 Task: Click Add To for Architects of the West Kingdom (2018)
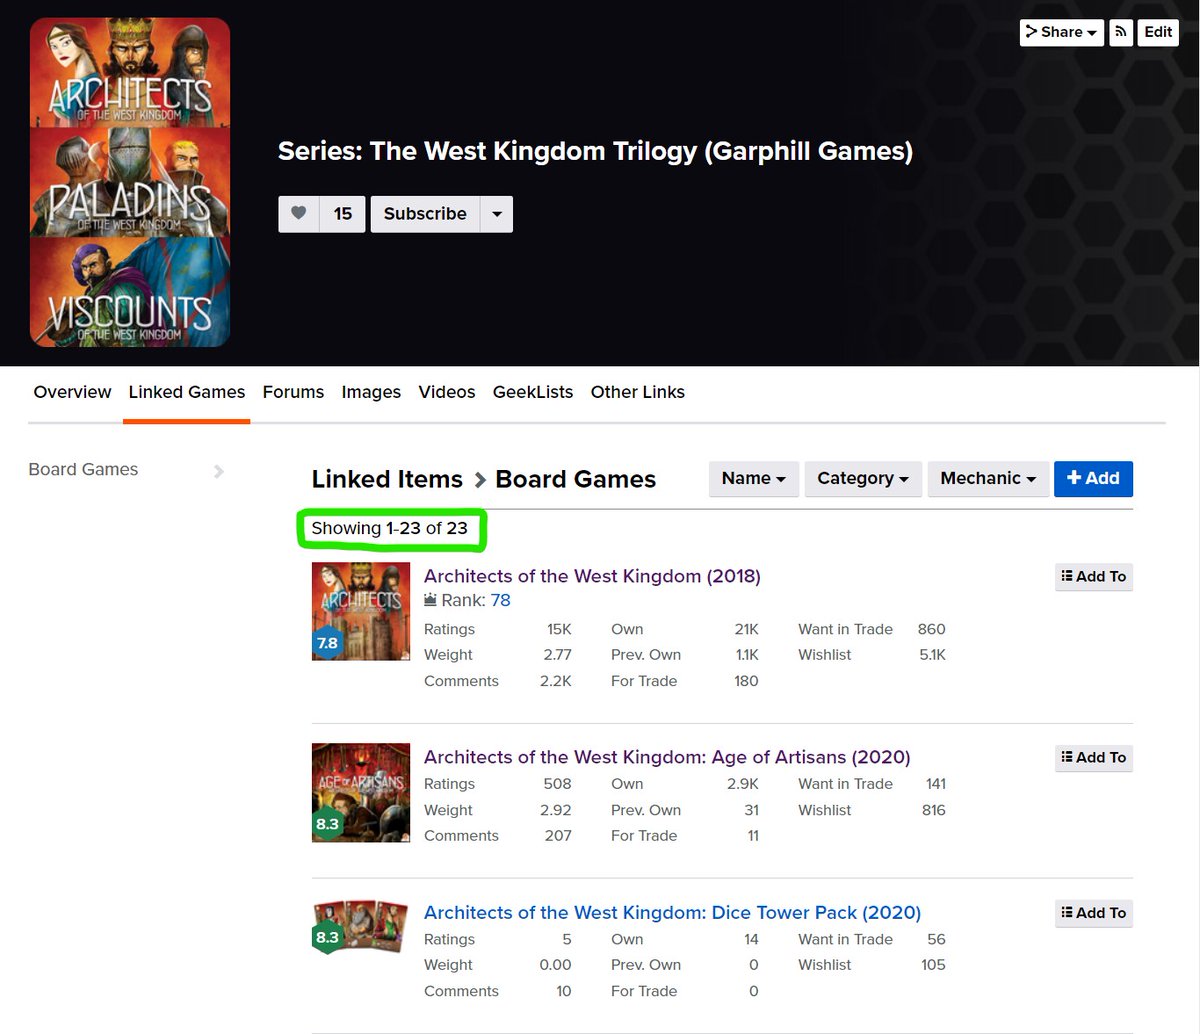pos(1094,577)
